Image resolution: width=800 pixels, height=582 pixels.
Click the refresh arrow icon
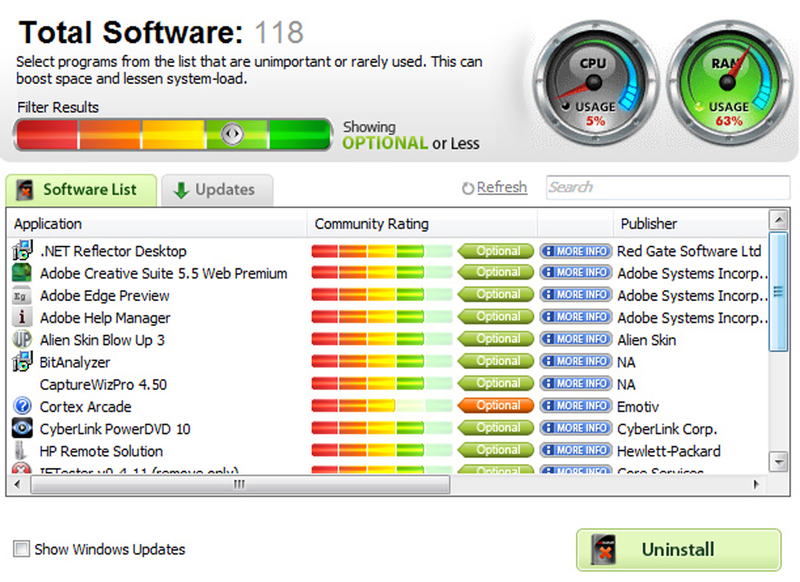pos(467,188)
